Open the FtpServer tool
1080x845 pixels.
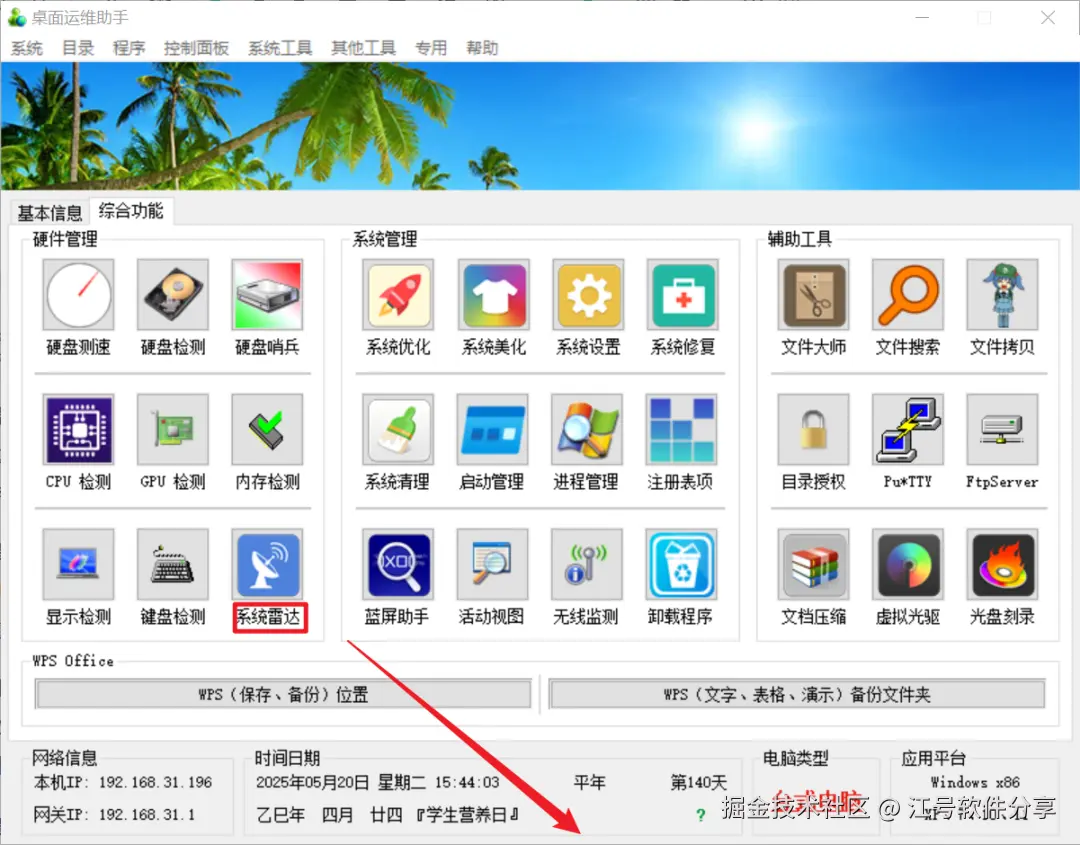click(1002, 430)
